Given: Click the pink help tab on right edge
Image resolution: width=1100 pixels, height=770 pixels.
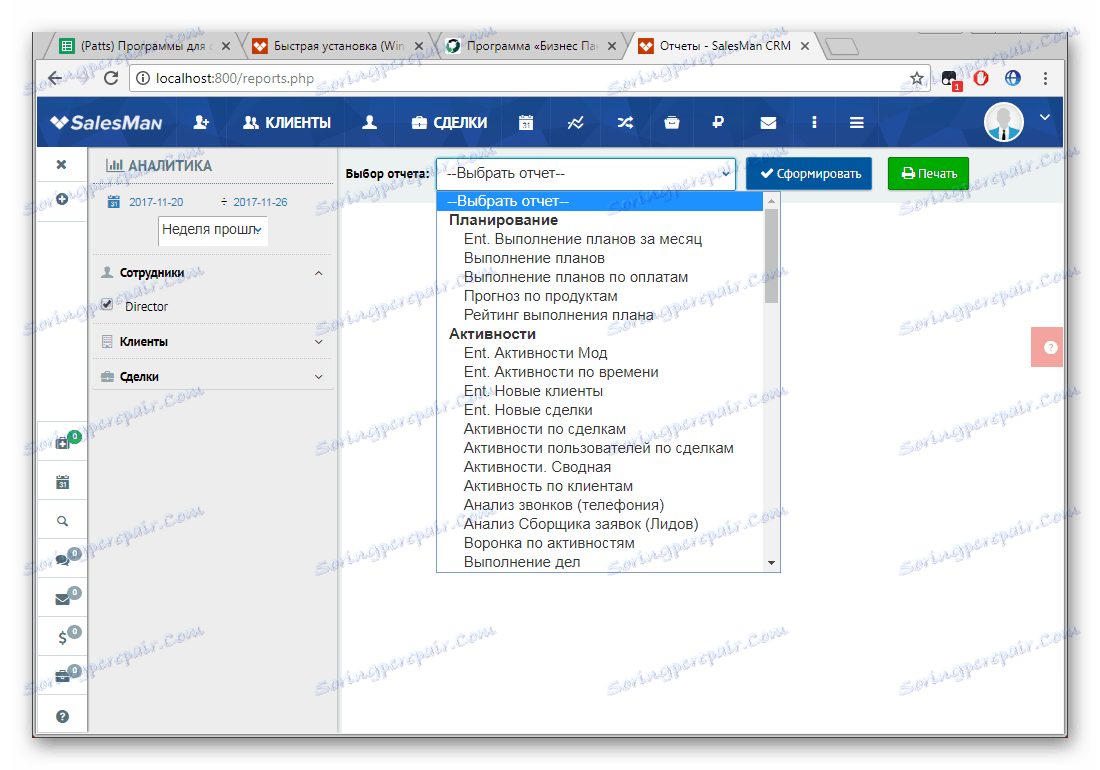Looking at the screenshot, I should (x=1047, y=347).
